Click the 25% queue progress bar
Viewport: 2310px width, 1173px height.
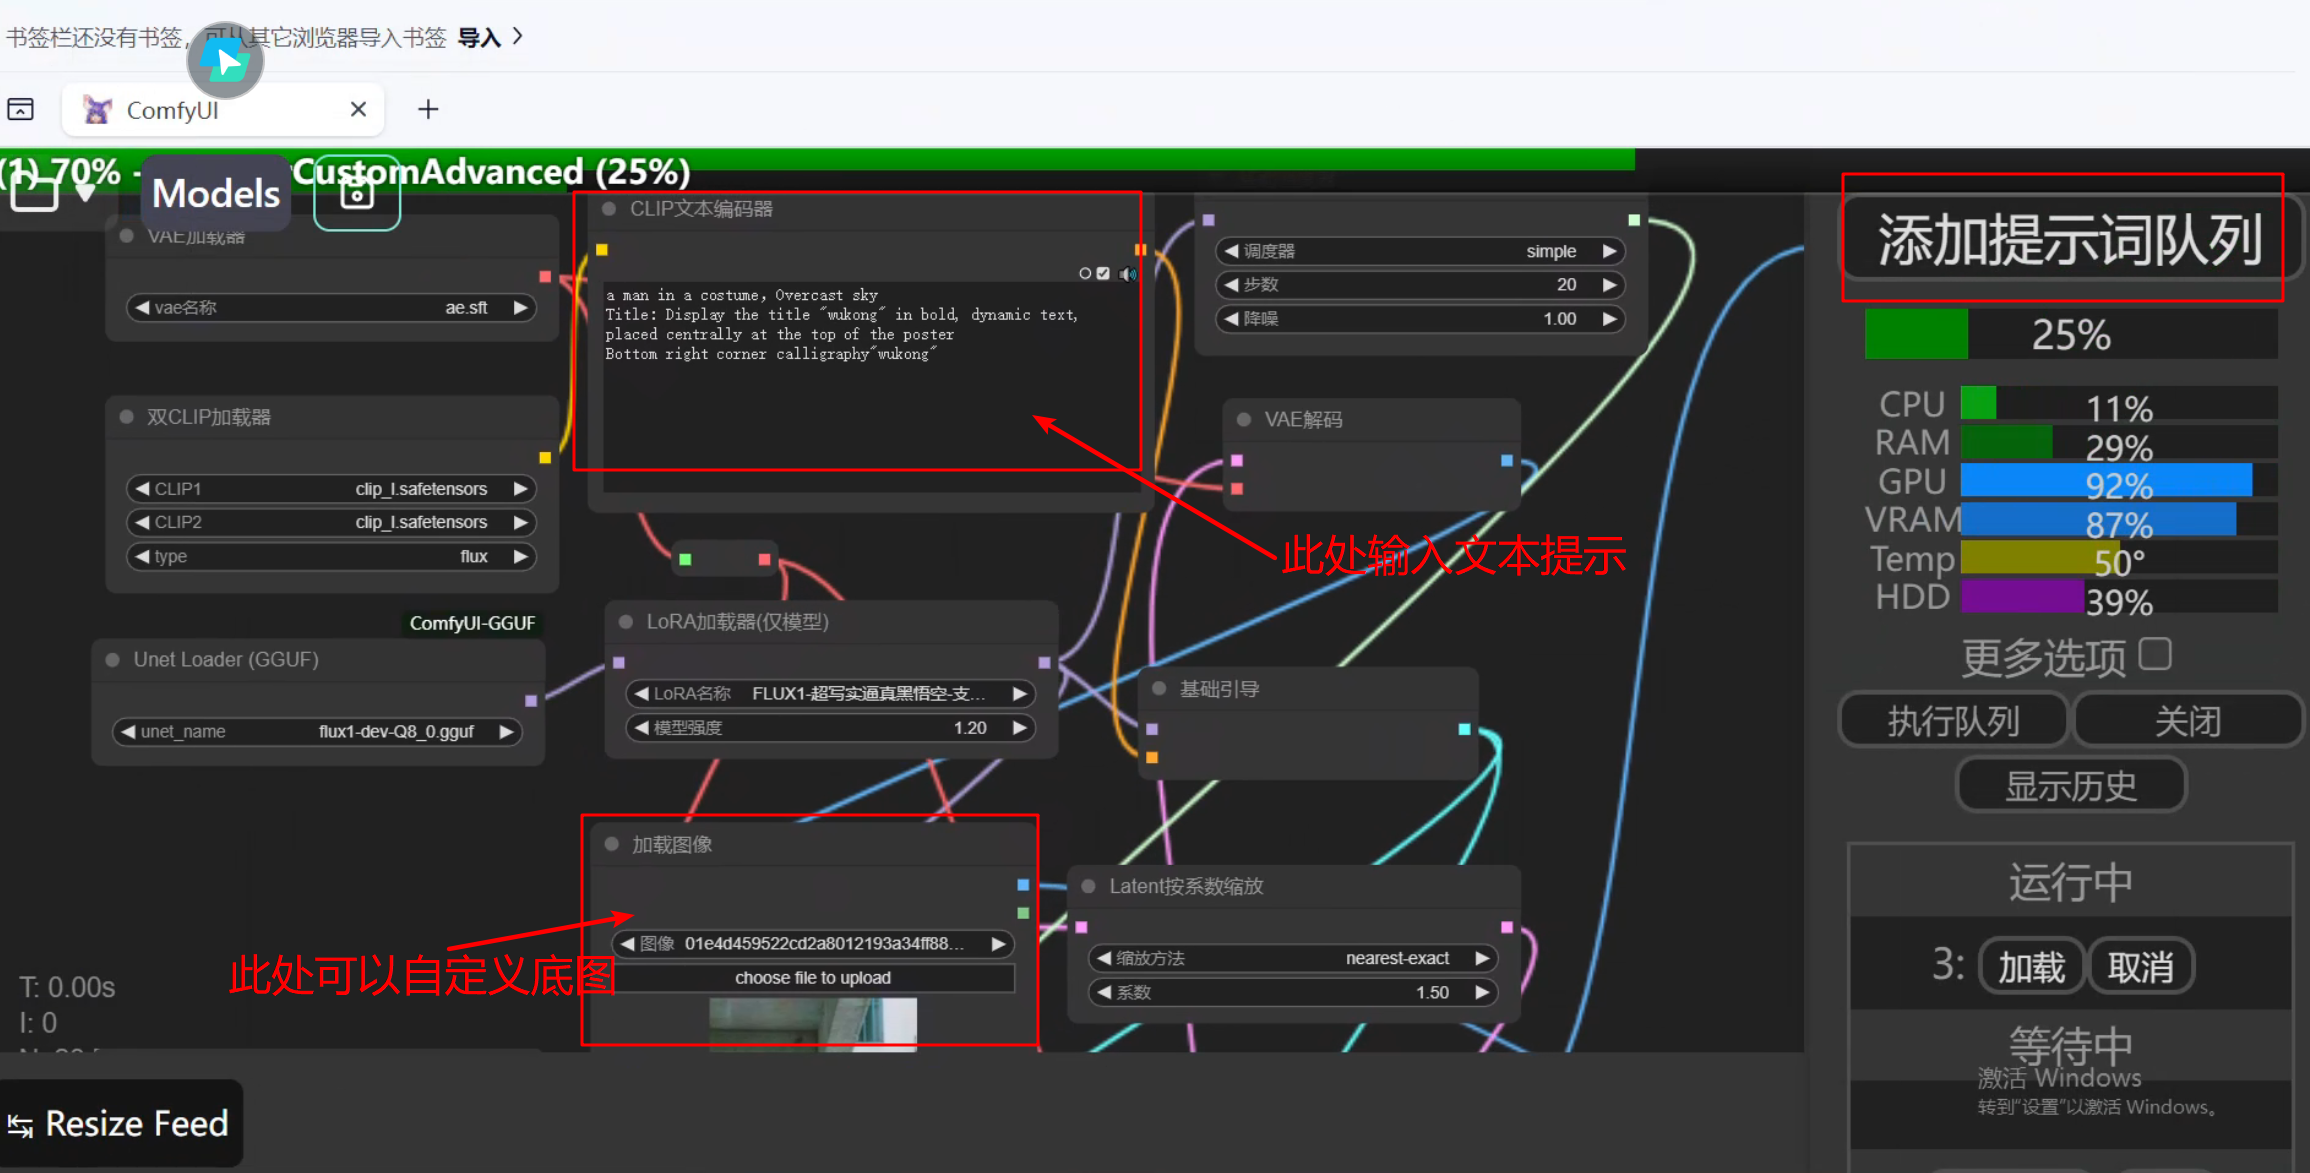pyautogui.click(x=2071, y=334)
